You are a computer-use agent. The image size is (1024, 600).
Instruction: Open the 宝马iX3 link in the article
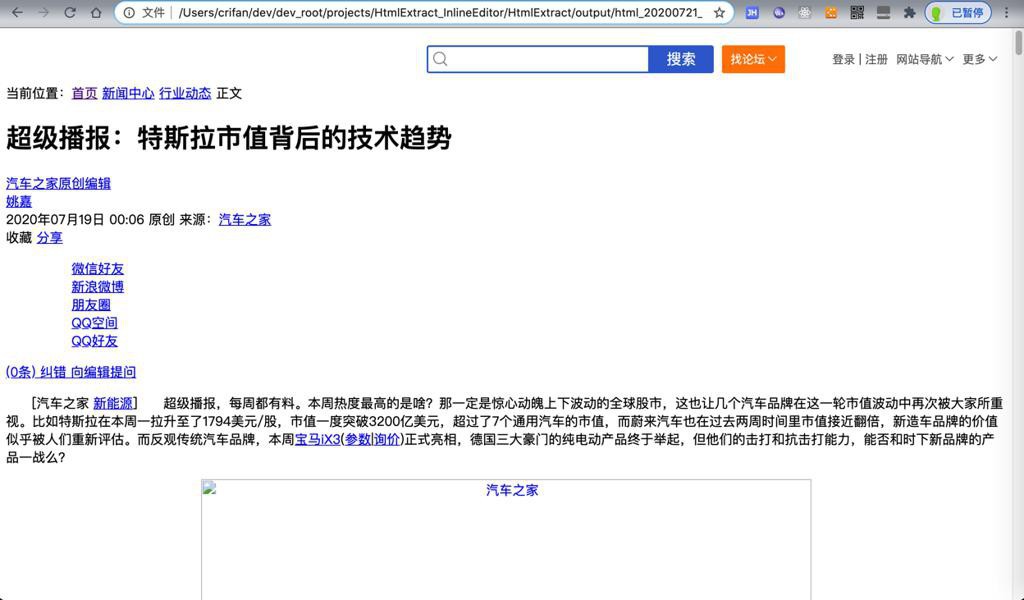(x=317, y=439)
